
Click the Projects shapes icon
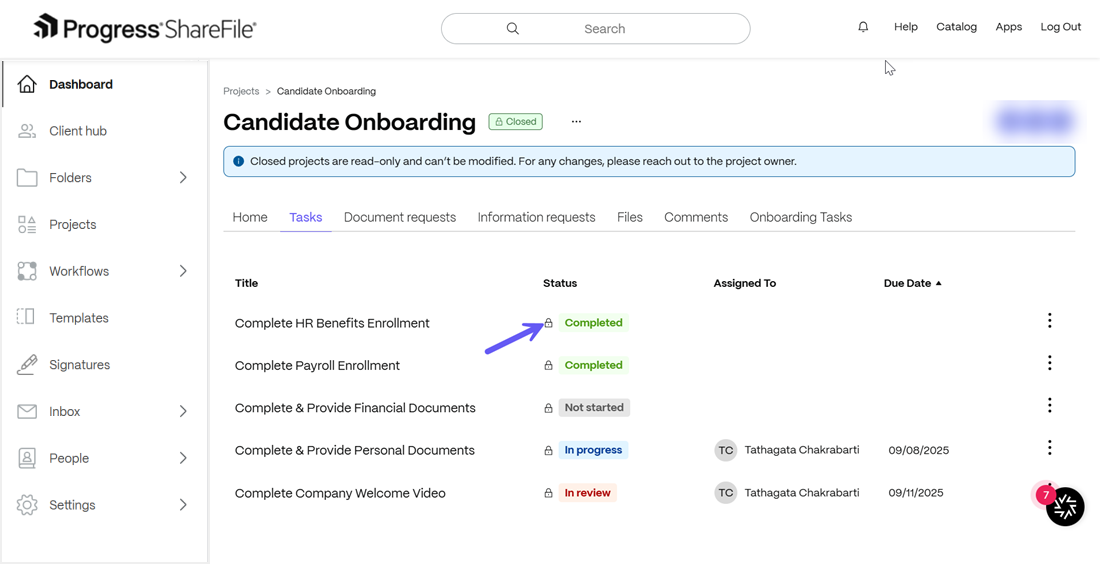coord(27,224)
